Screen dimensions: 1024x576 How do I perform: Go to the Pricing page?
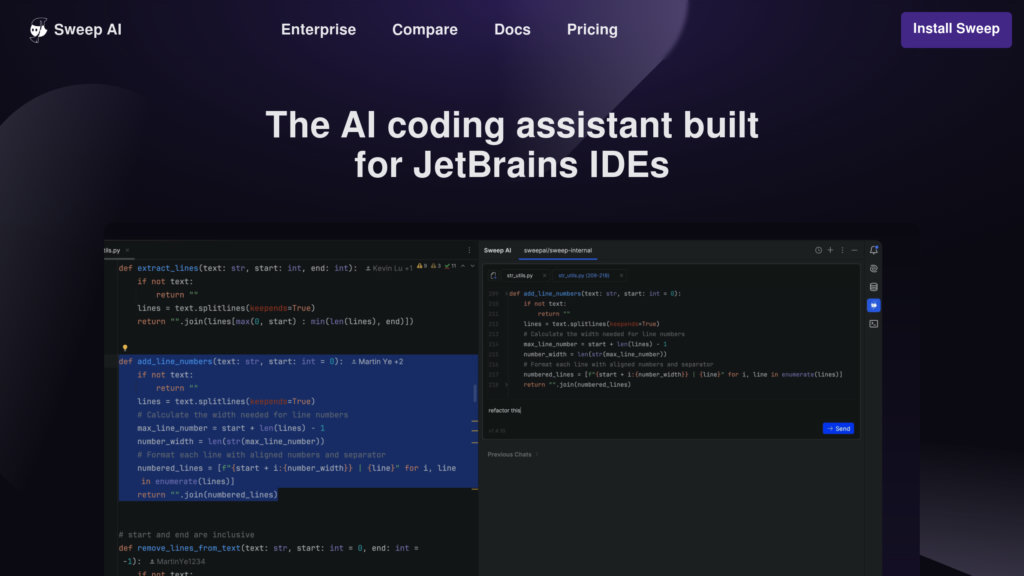[x=592, y=29]
